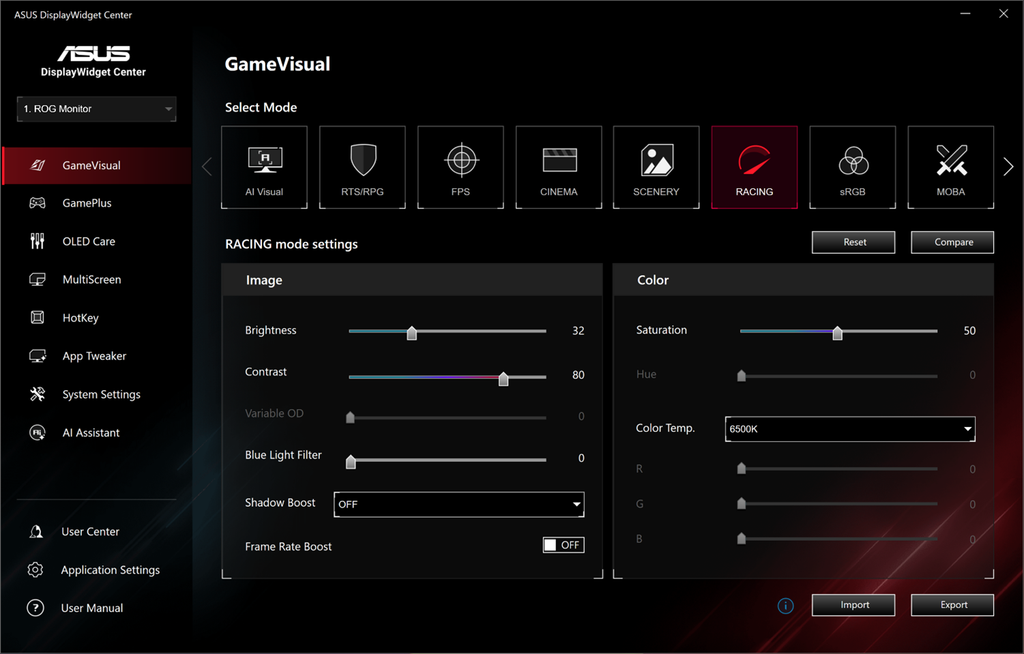Click the Contrast value 80
The image size is (1024, 654).
pyautogui.click(x=578, y=375)
